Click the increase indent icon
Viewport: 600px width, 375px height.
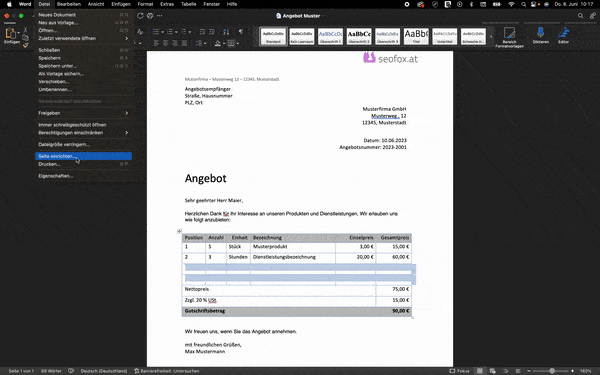(x=212, y=32)
